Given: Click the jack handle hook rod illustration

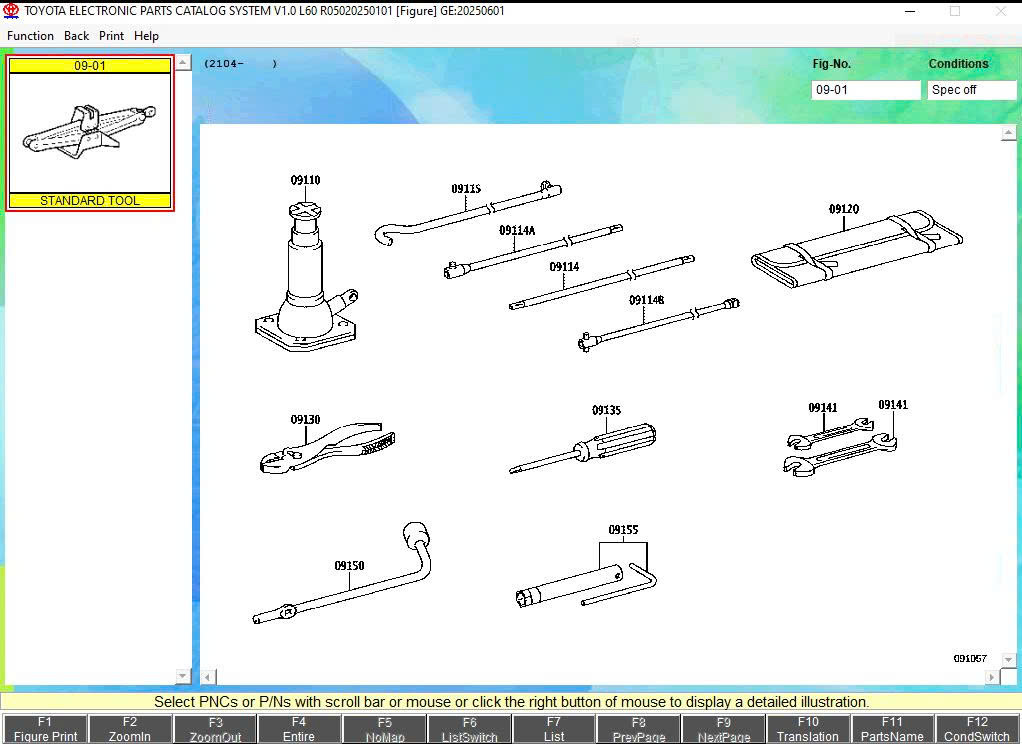Looking at the screenshot, I should pos(467,215).
